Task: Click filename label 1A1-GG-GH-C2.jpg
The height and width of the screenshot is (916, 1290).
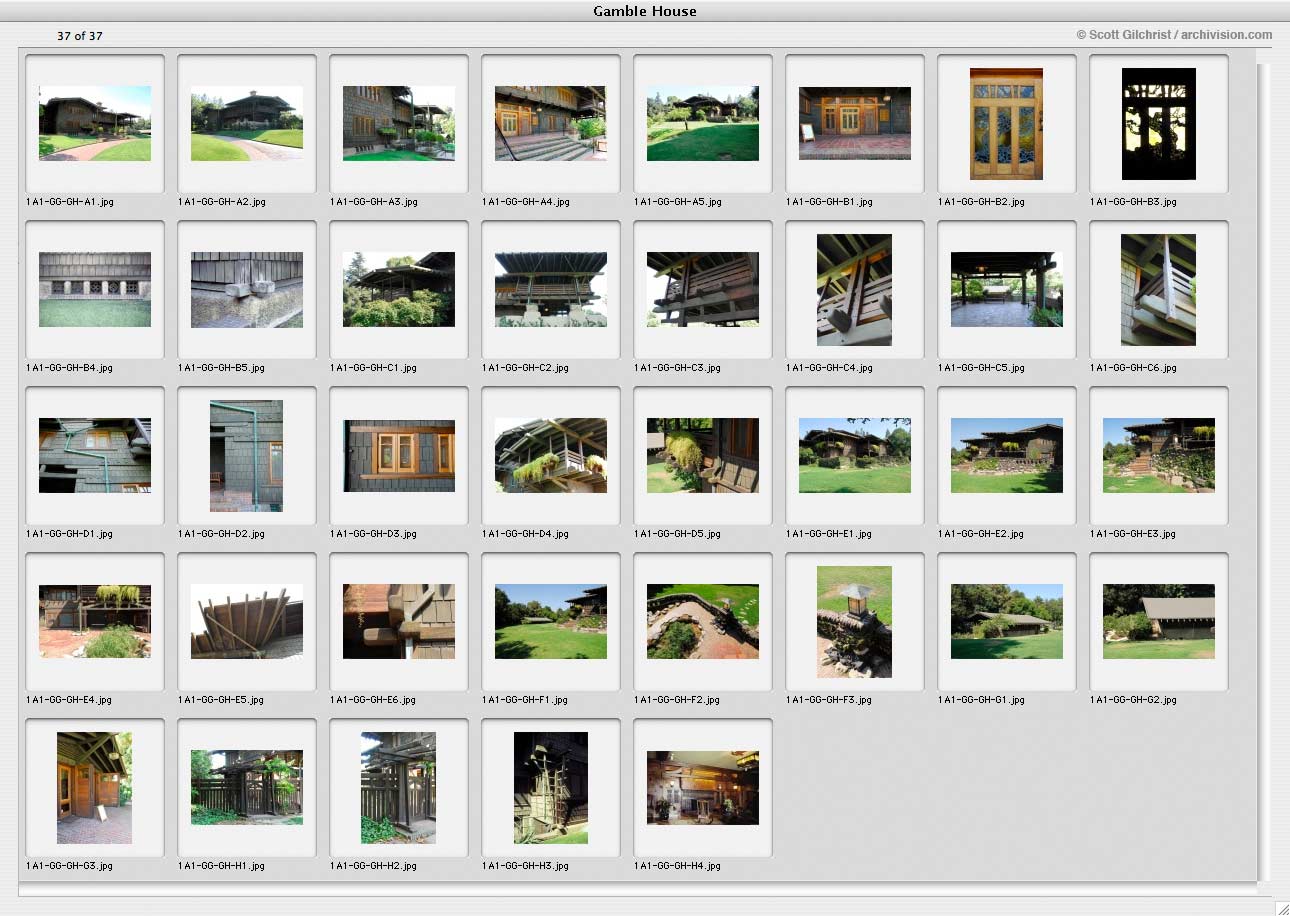Action: click(x=526, y=368)
